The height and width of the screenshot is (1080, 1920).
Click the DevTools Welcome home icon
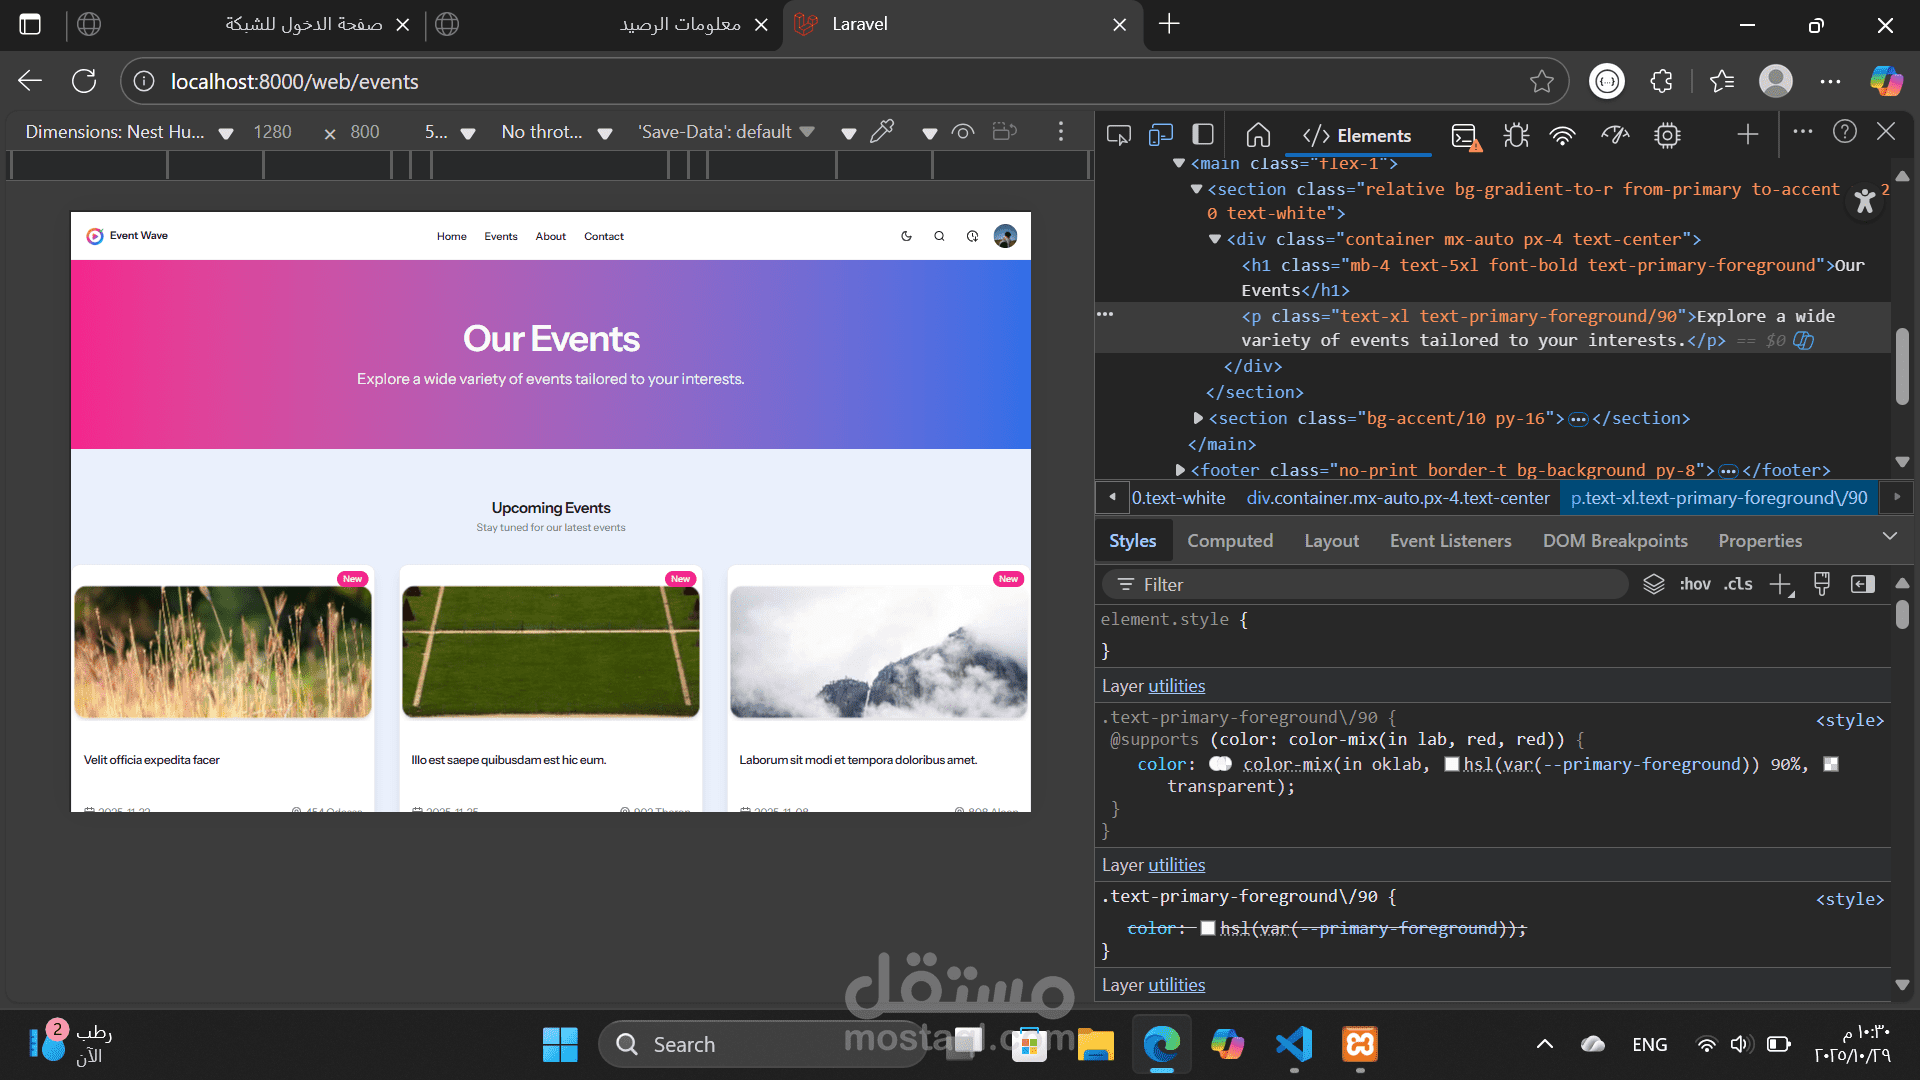click(1258, 135)
